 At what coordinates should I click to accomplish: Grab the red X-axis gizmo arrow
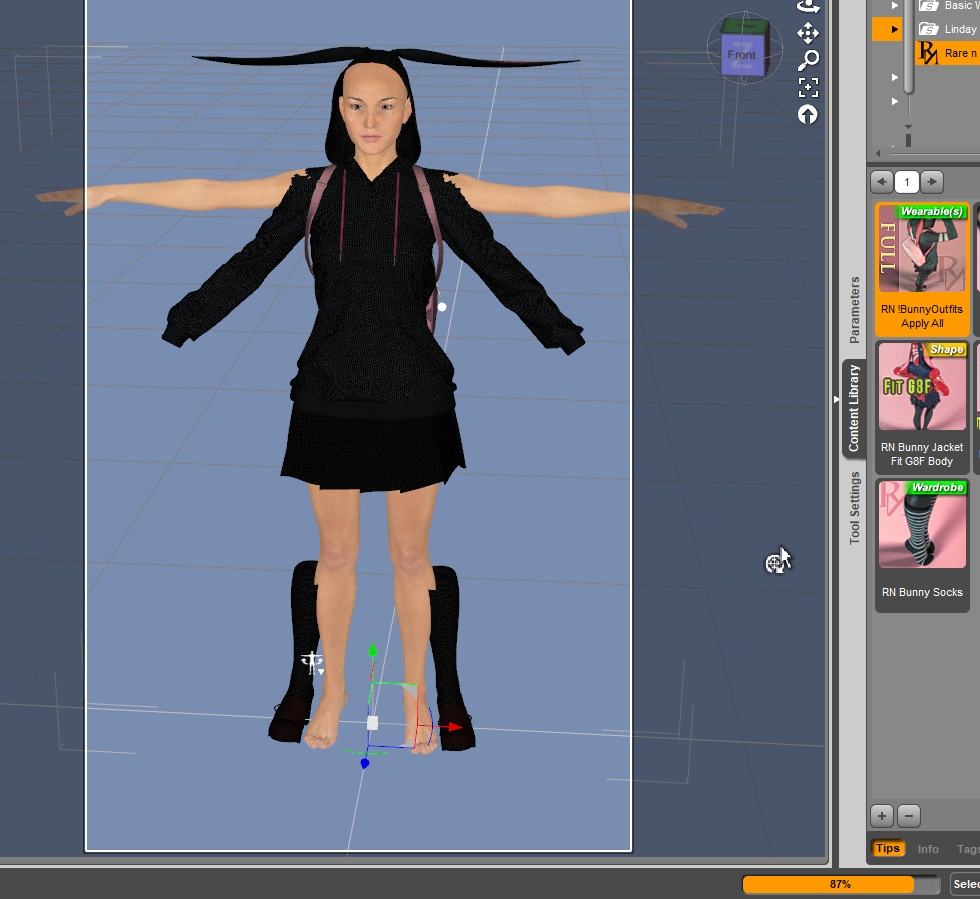pyautogui.click(x=455, y=726)
